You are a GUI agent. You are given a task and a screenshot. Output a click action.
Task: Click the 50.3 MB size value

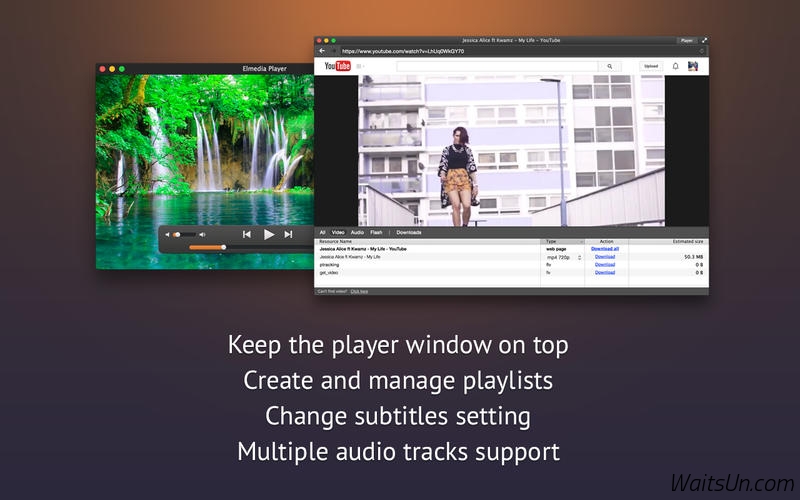(693, 257)
